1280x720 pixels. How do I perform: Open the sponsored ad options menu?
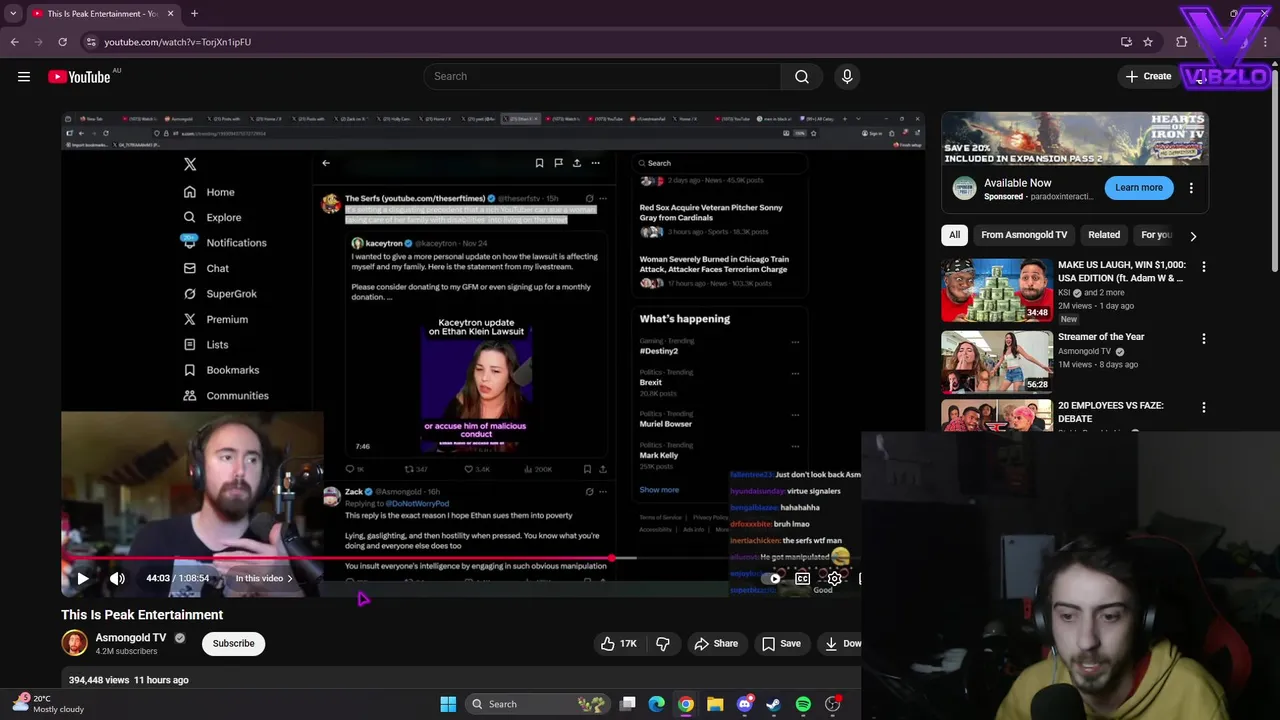pos(1191,188)
